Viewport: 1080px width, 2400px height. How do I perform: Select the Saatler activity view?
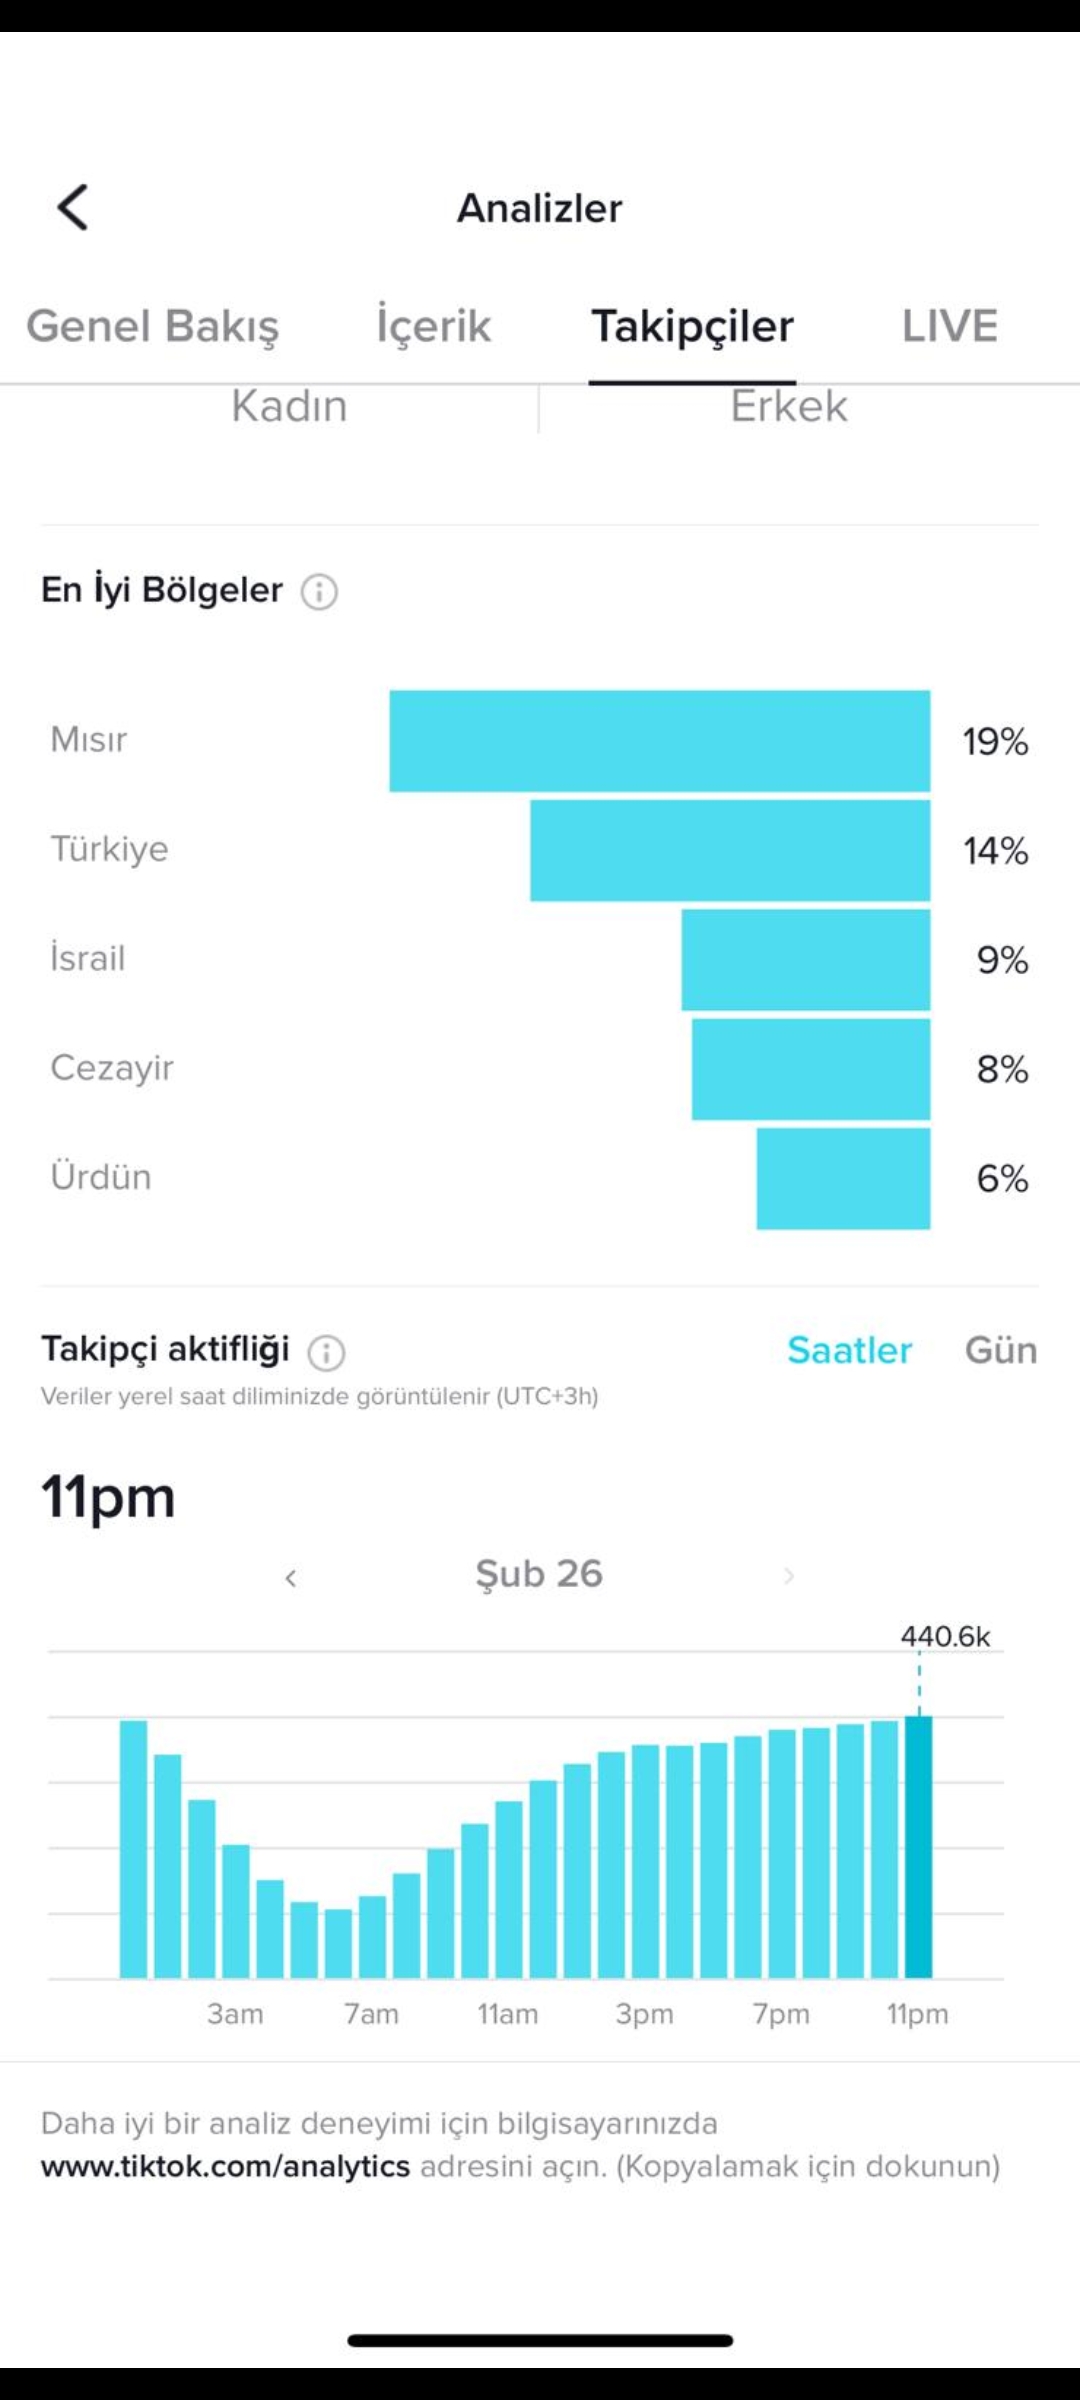849,1350
